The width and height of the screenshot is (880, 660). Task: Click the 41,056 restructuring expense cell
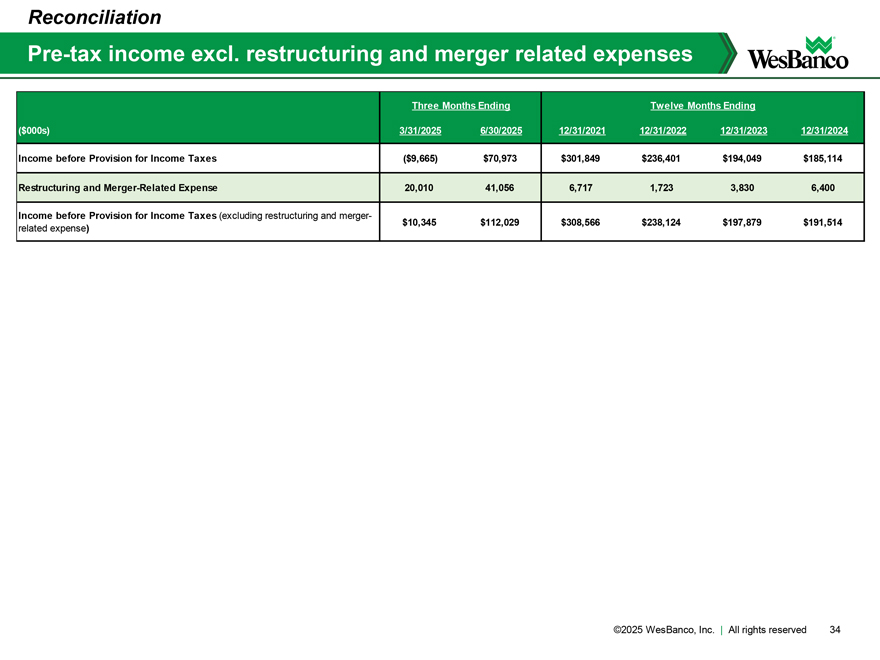coord(499,187)
